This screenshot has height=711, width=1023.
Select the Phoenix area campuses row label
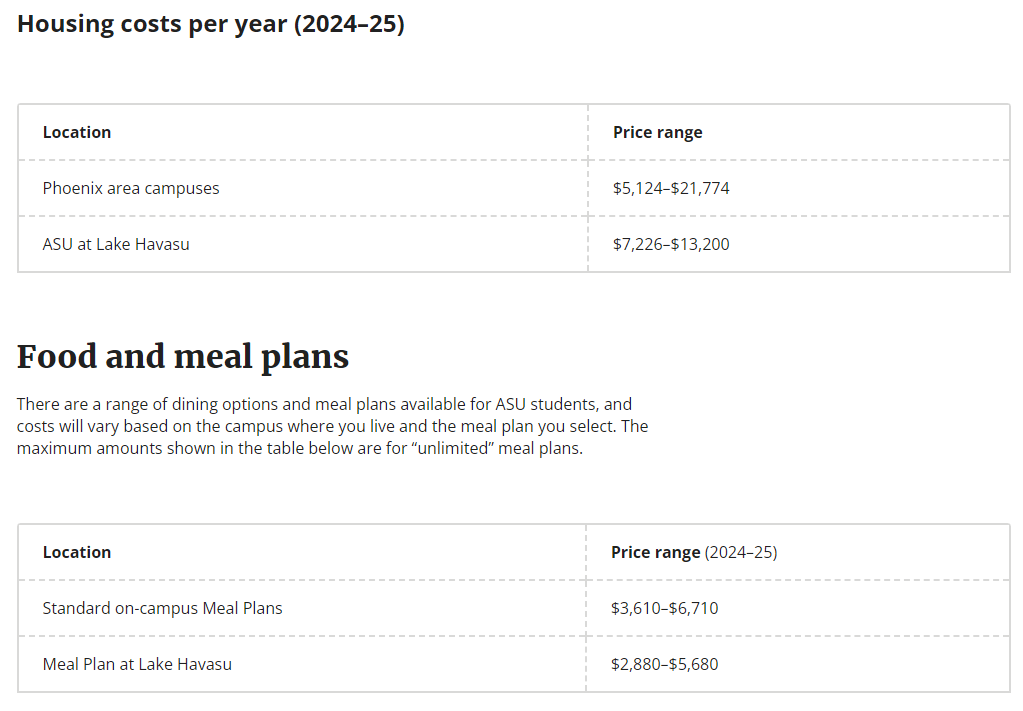(131, 188)
